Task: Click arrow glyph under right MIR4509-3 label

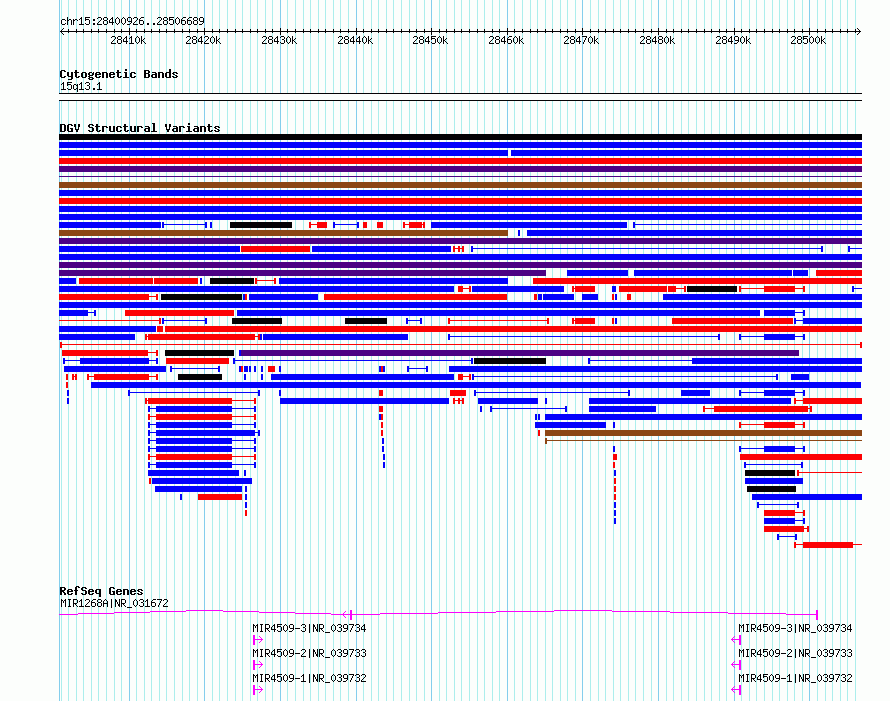Action: [736, 640]
